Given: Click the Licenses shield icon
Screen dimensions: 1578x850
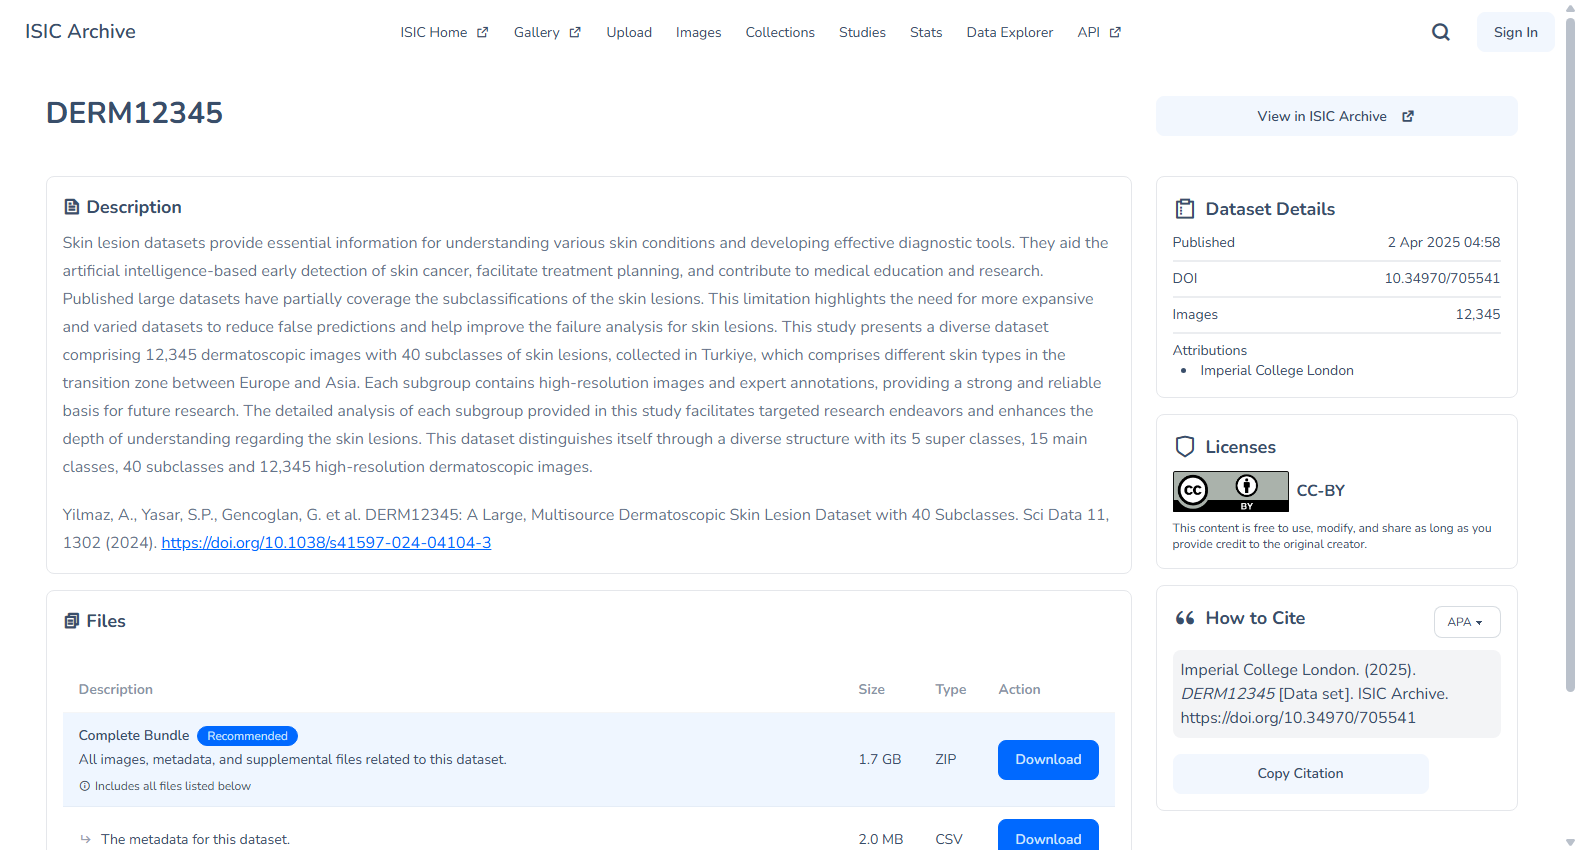Looking at the screenshot, I should 1185,447.
